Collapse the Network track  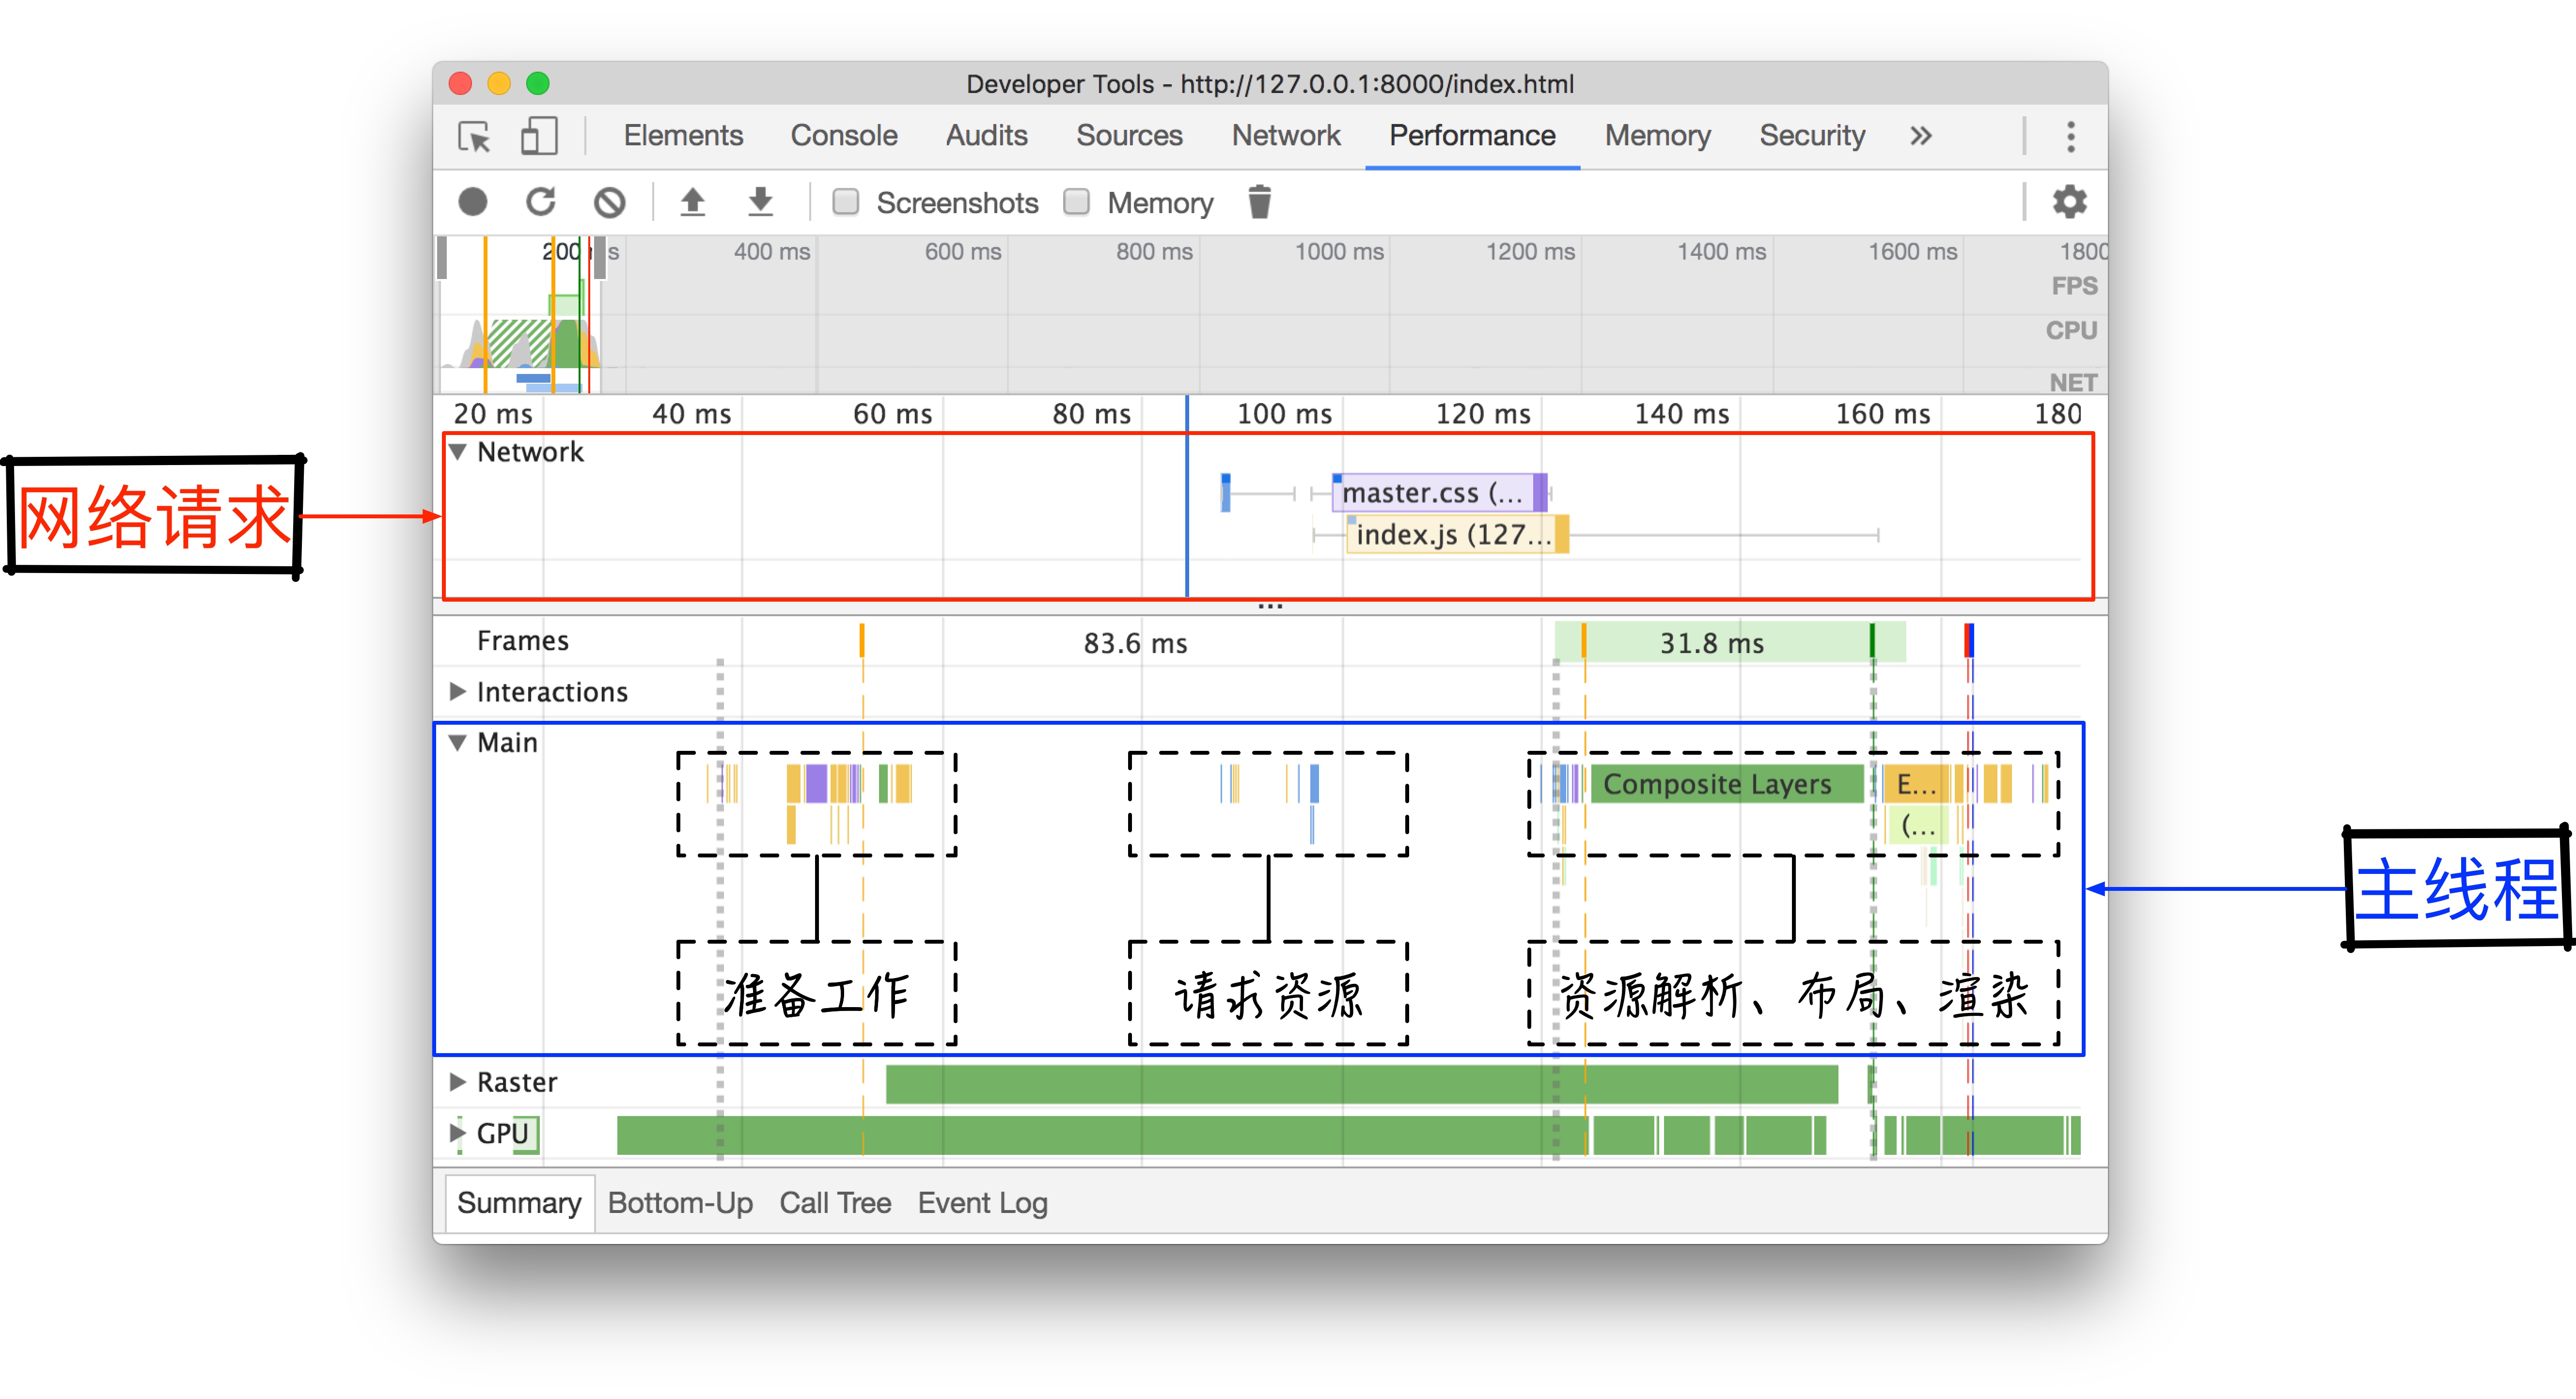tap(458, 452)
